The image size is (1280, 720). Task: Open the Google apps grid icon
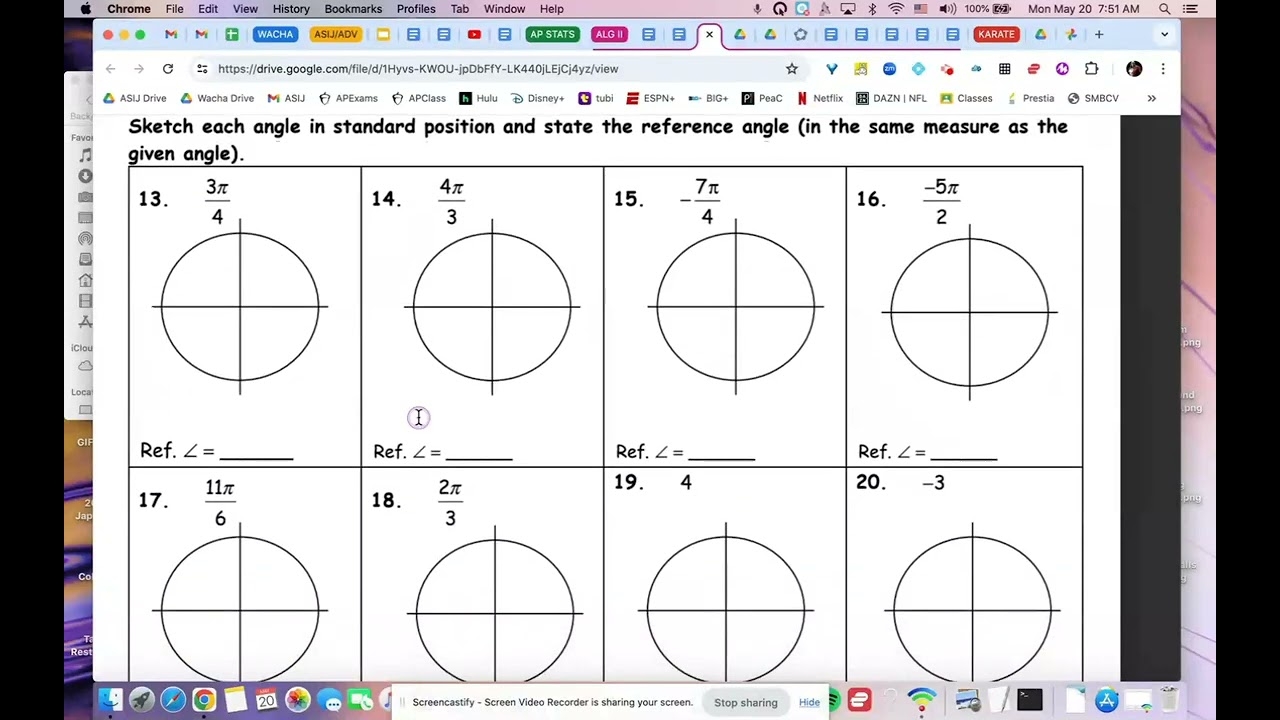click(1005, 68)
